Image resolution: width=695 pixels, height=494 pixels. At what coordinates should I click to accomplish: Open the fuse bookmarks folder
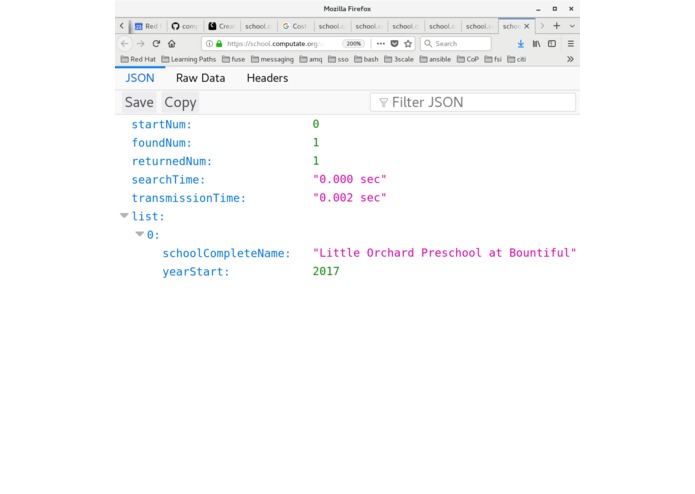click(x=234, y=59)
